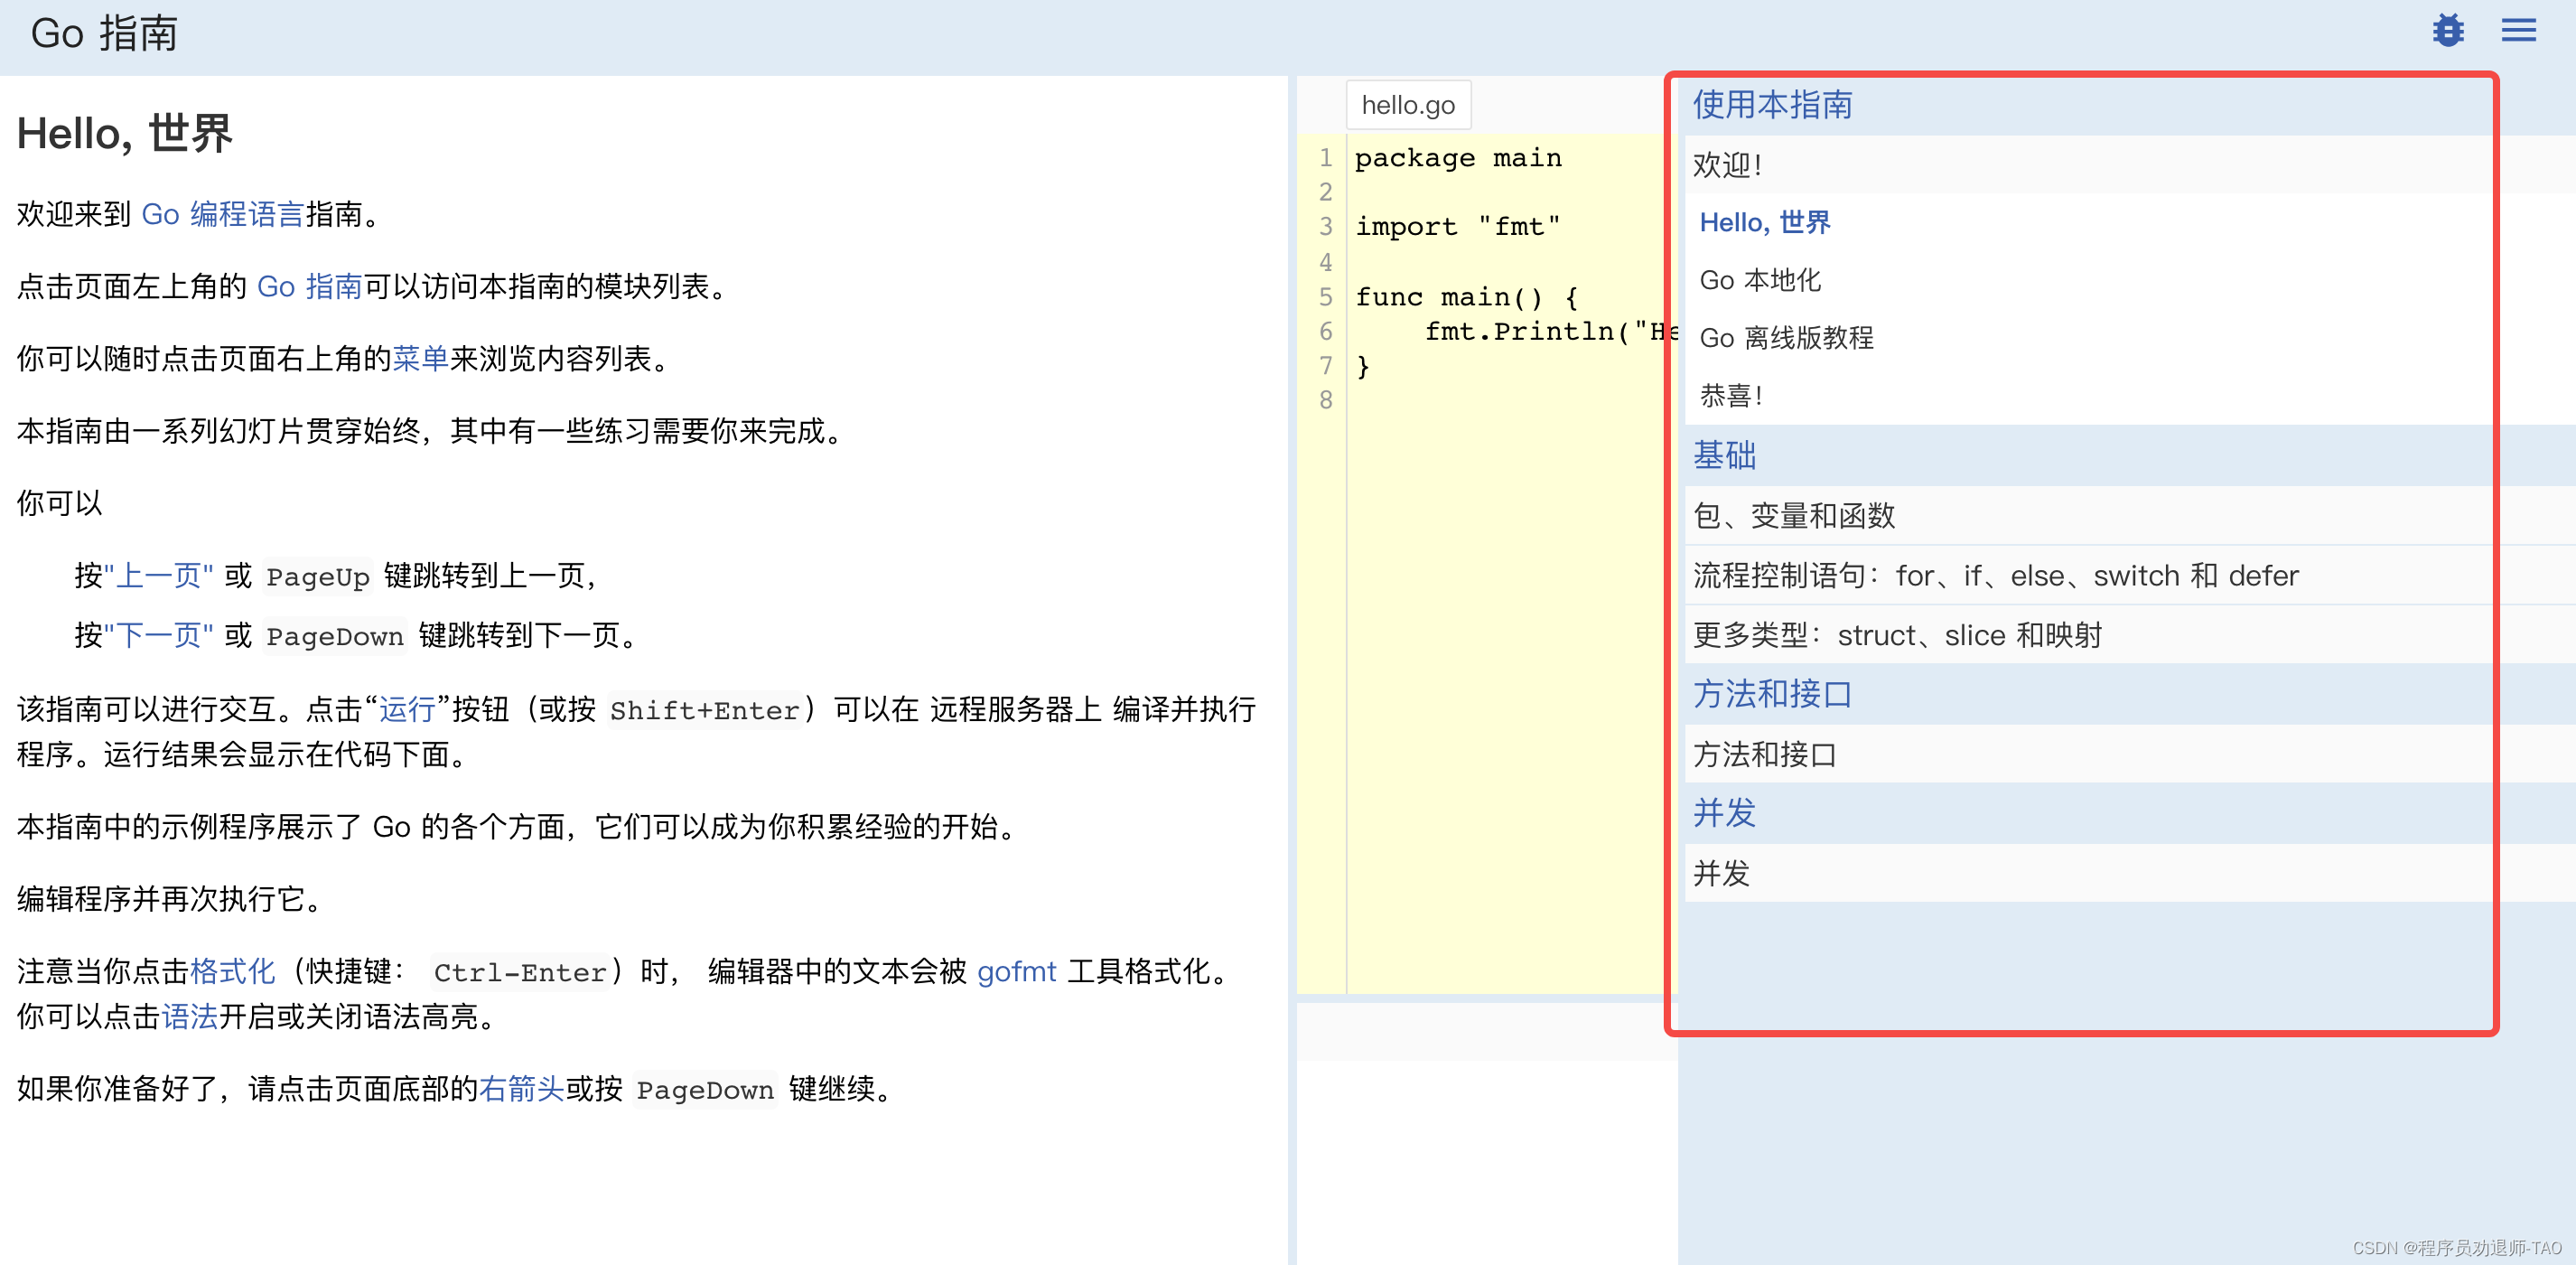Click line number 8 in the gutter

click(x=1325, y=400)
